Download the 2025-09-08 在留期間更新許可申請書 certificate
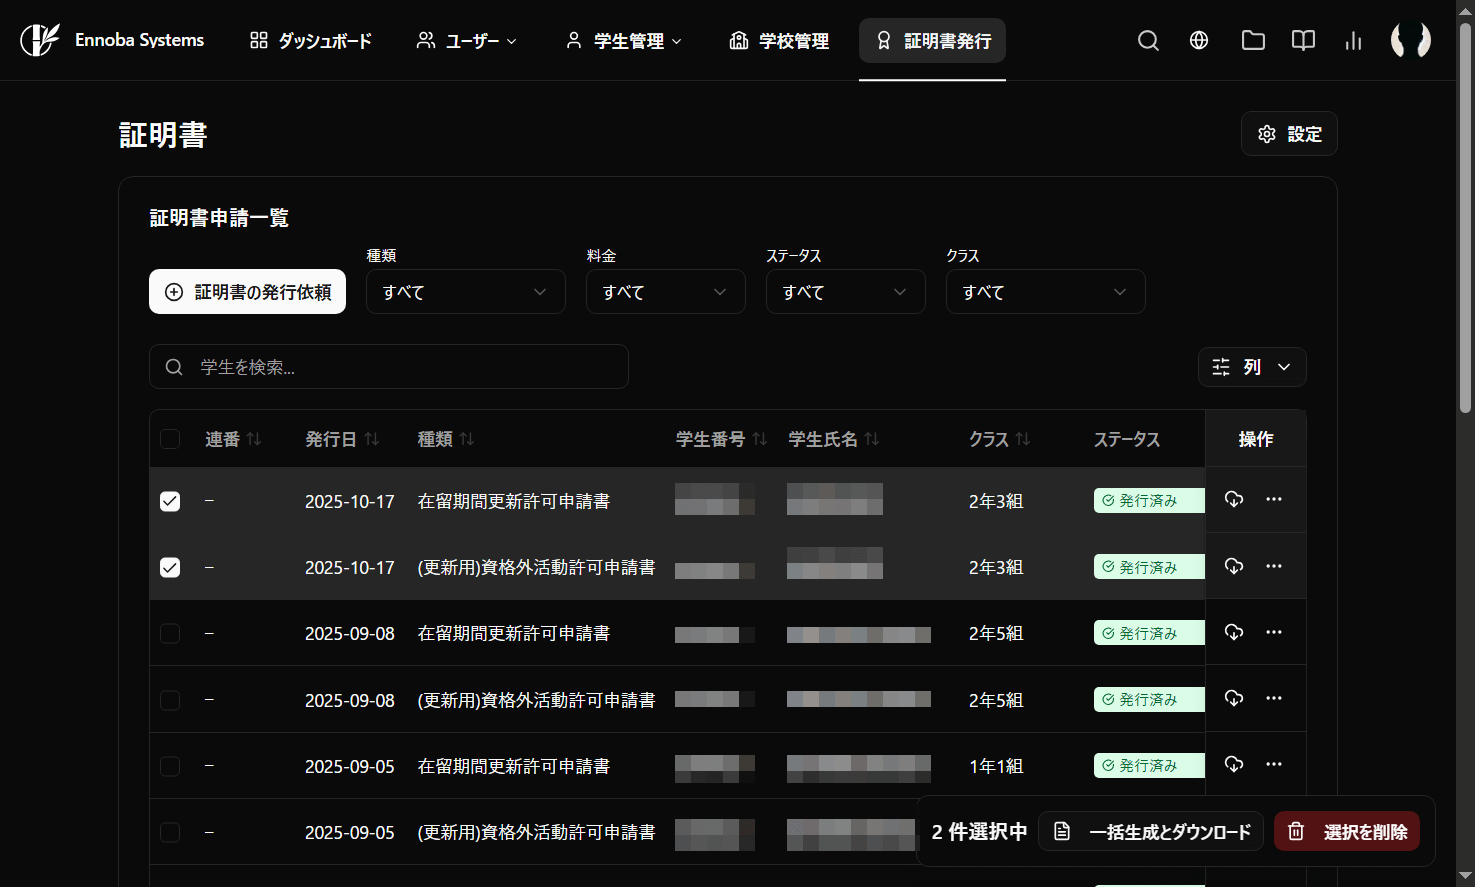 (1234, 632)
